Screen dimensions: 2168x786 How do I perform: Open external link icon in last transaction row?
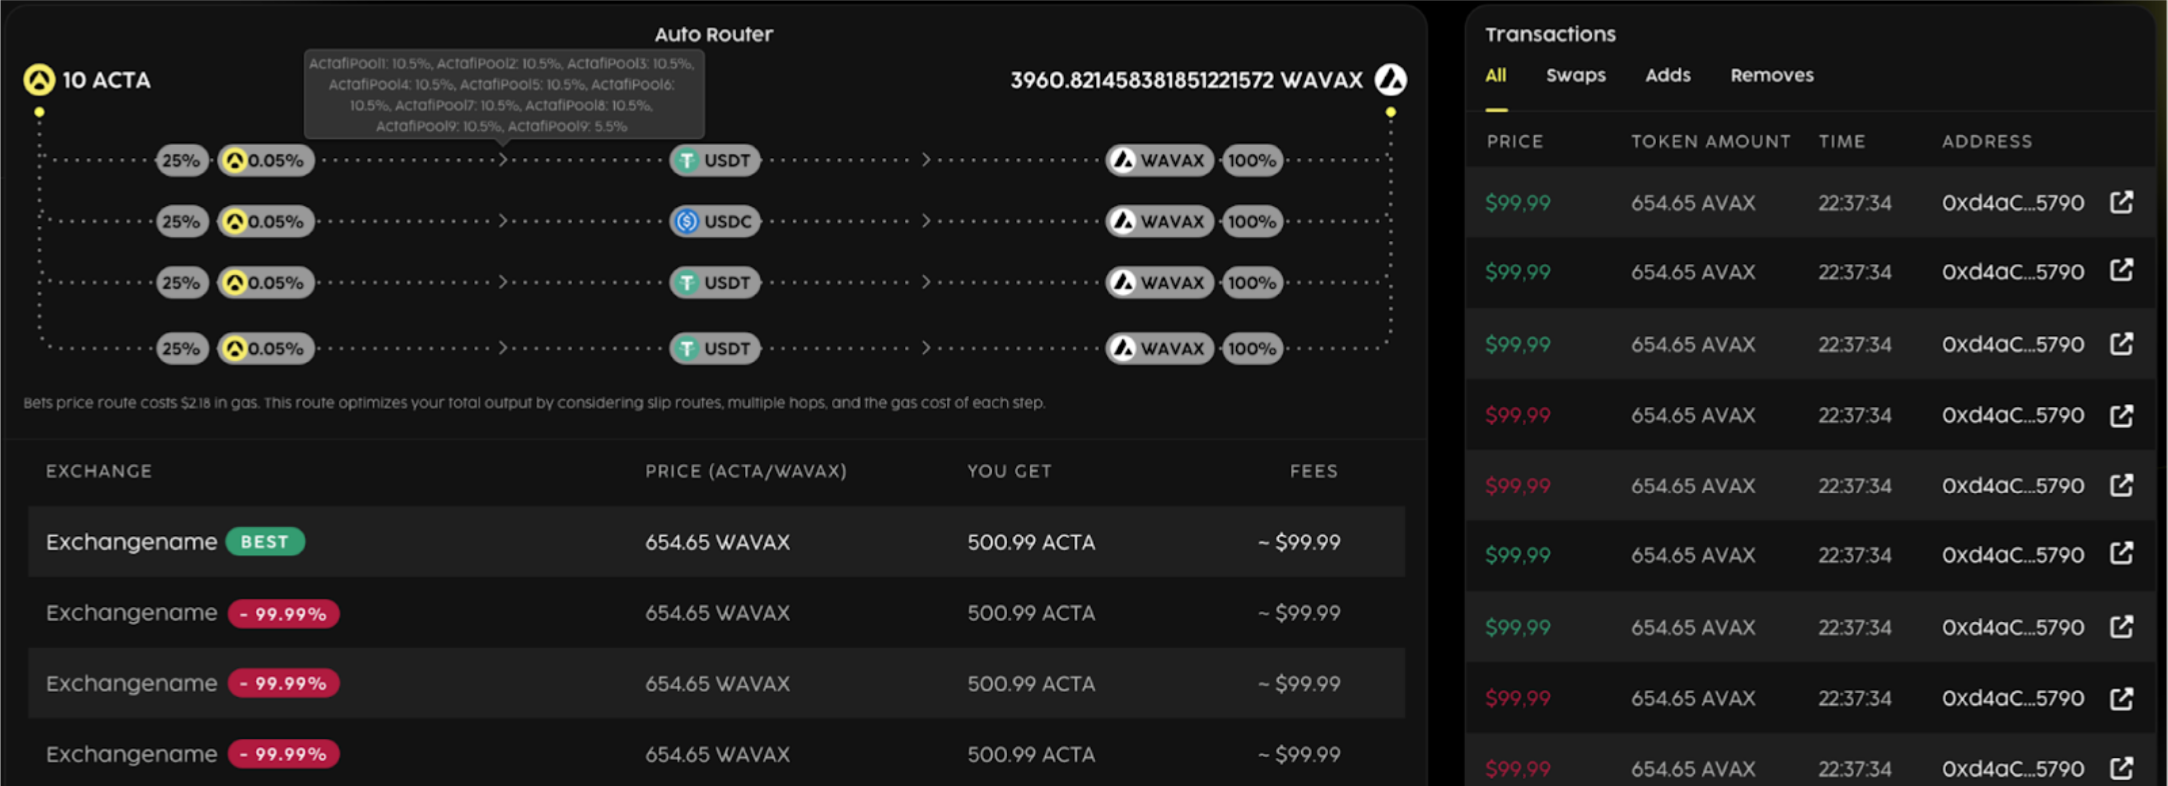[x=2121, y=768]
